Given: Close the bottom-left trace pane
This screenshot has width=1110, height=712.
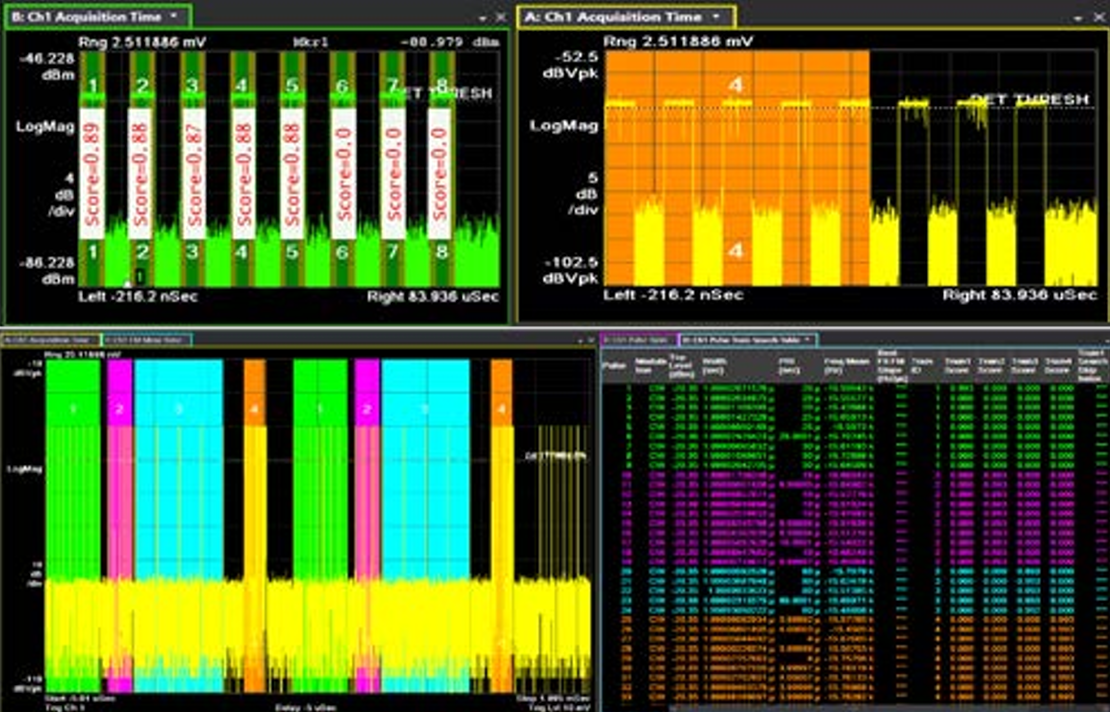Looking at the screenshot, I should tap(591, 340).
